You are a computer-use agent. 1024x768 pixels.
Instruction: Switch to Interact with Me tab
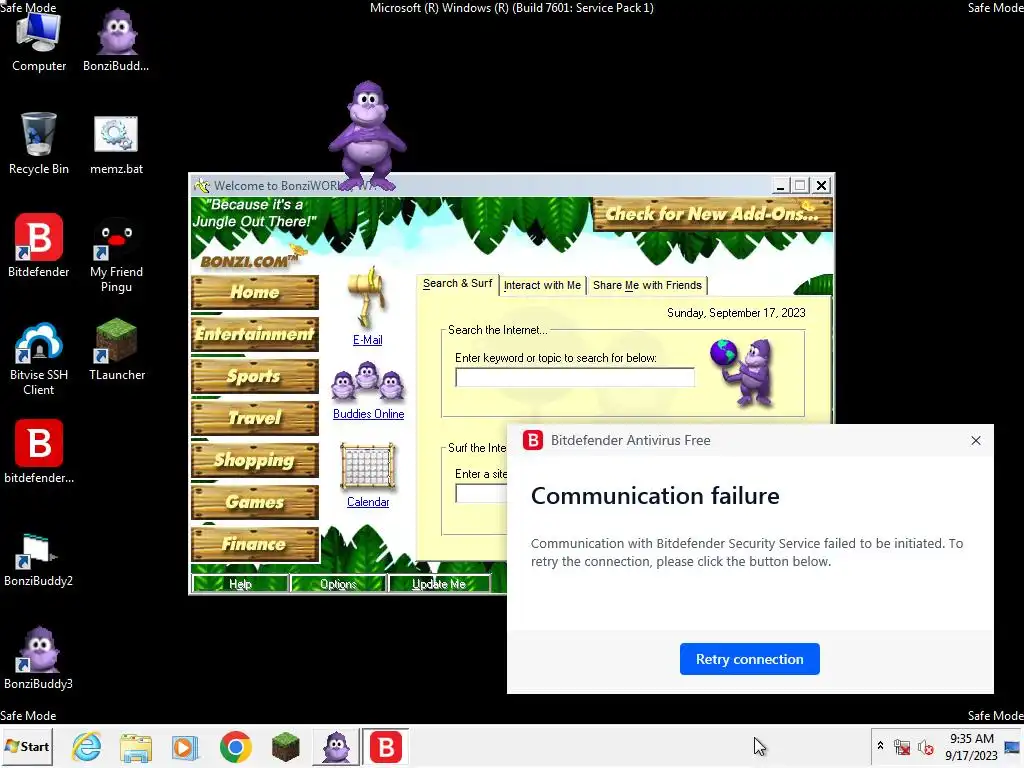click(542, 285)
